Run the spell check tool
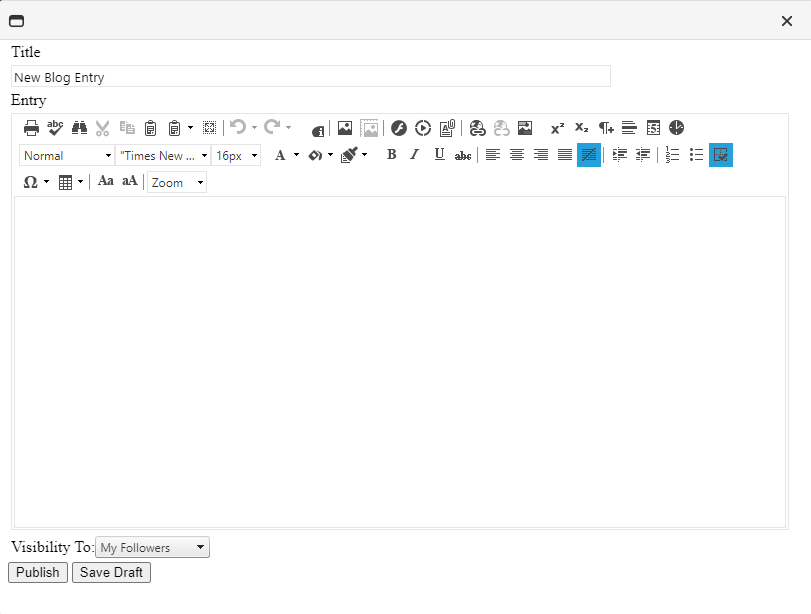Image resolution: width=811 pixels, height=614 pixels. pos(55,128)
